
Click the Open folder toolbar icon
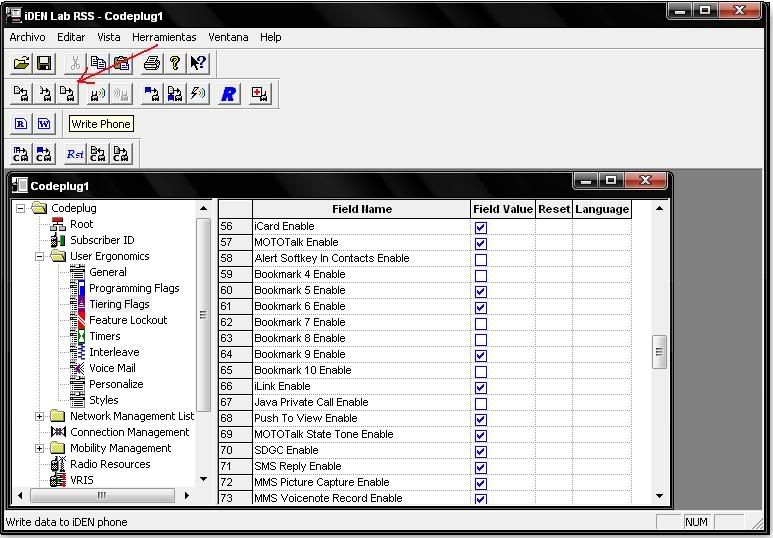tap(21, 63)
